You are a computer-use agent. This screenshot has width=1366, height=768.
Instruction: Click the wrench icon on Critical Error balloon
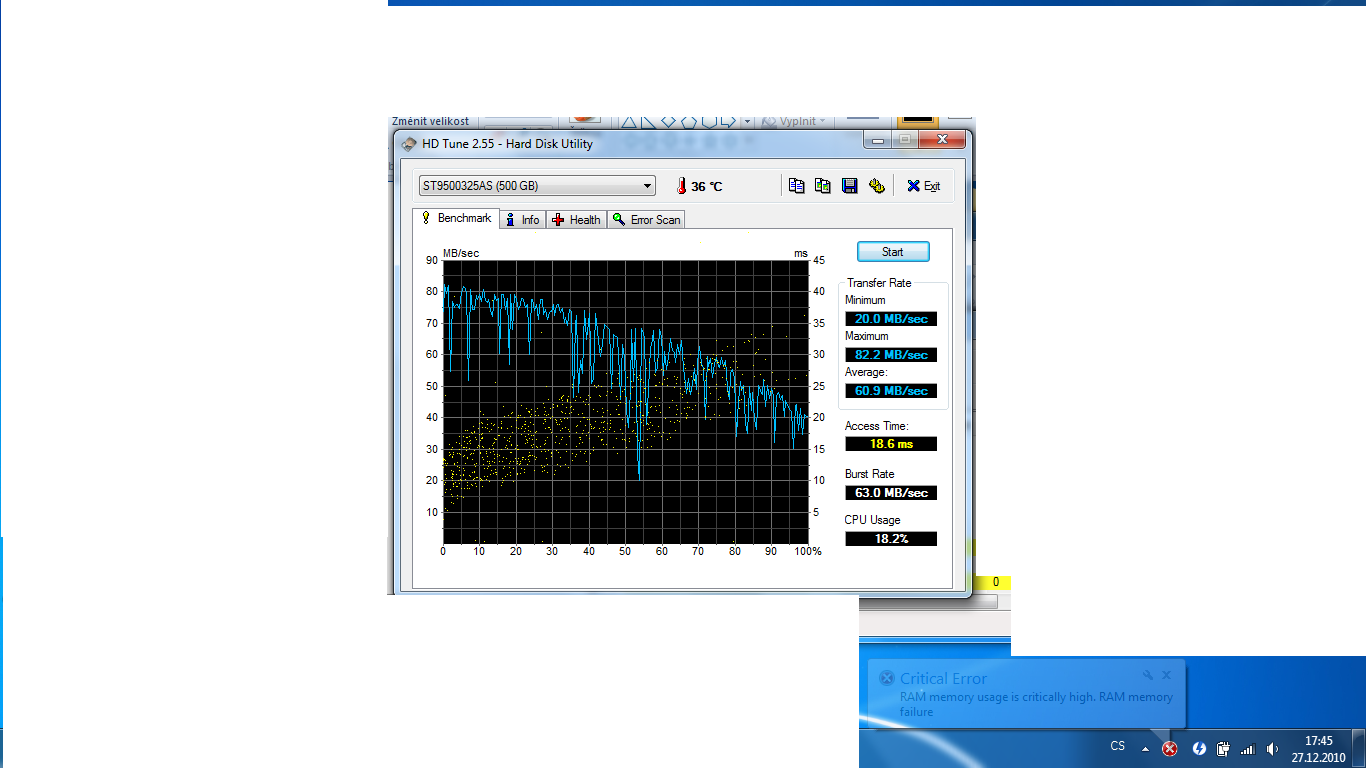point(1148,676)
